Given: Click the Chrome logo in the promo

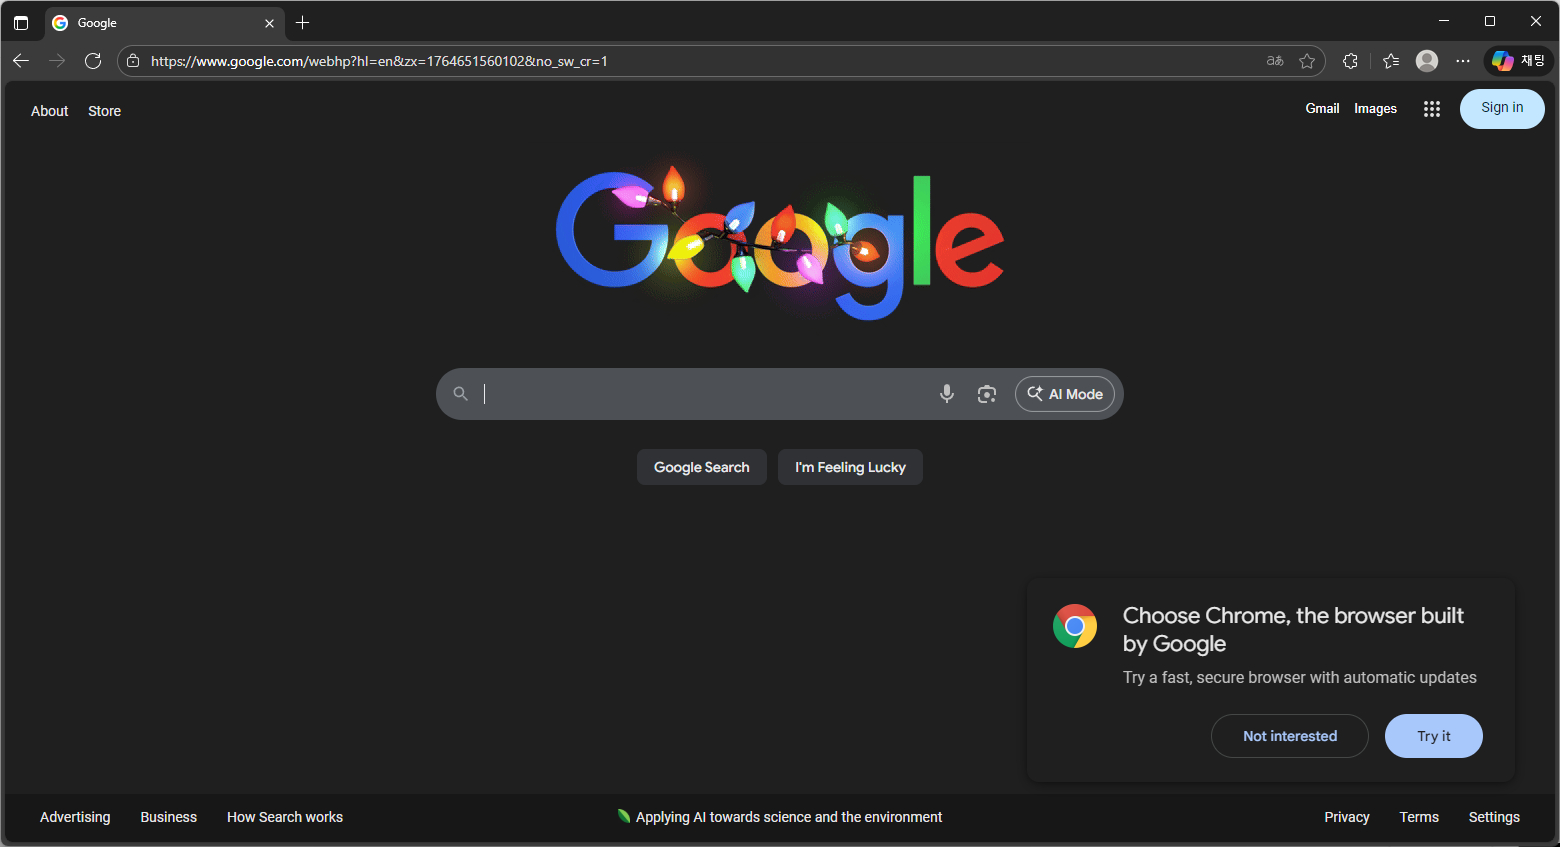Looking at the screenshot, I should tap(1075, 626).
